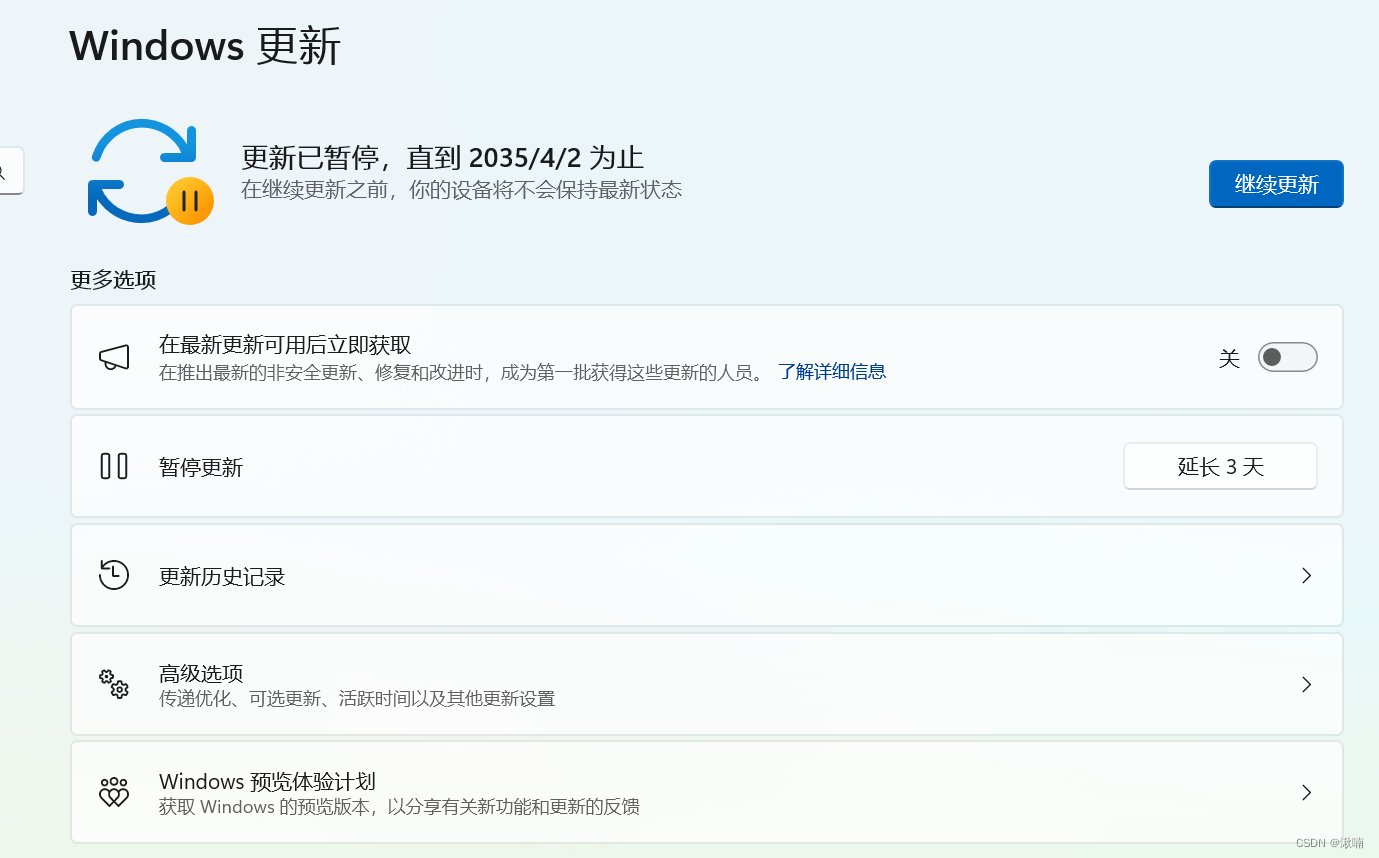Click the 延长 3 天 button
This screenshot has width=1379, height=858.
tap(1220, 466)
